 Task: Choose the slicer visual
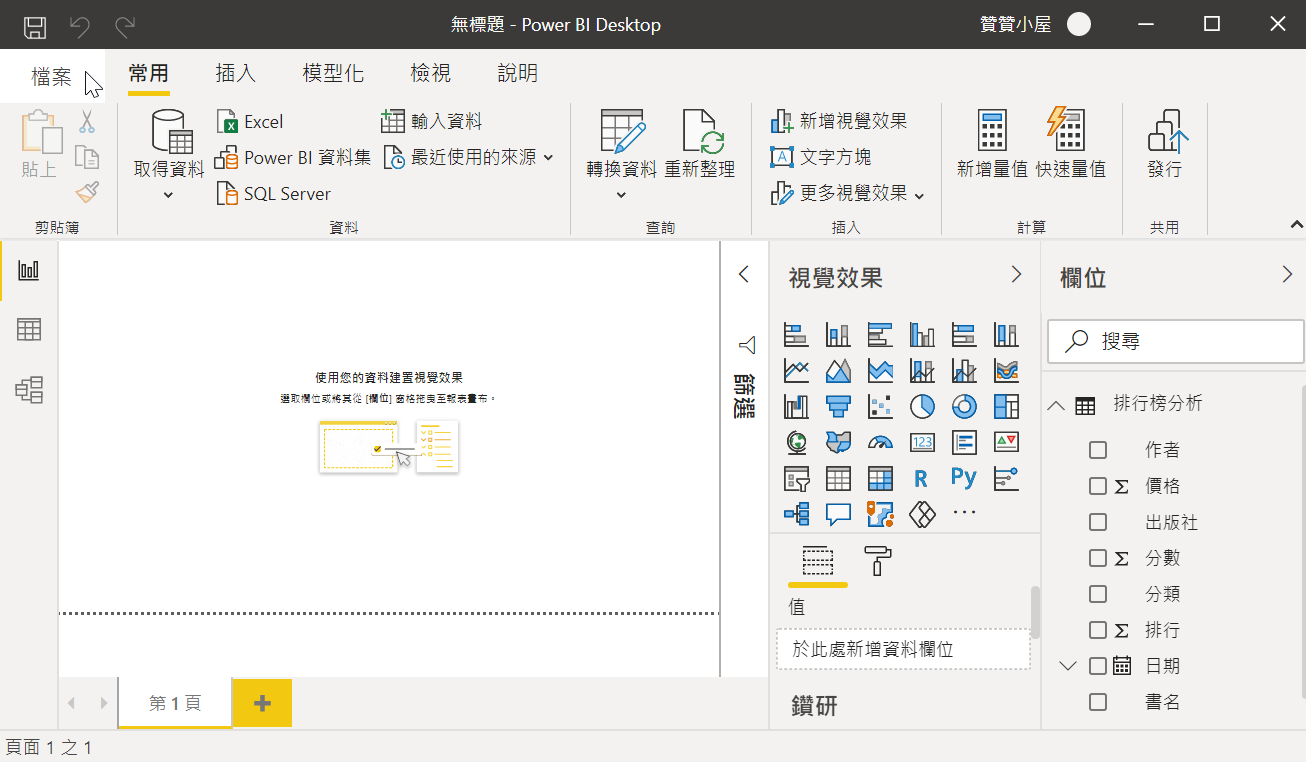tap(796, 478)
